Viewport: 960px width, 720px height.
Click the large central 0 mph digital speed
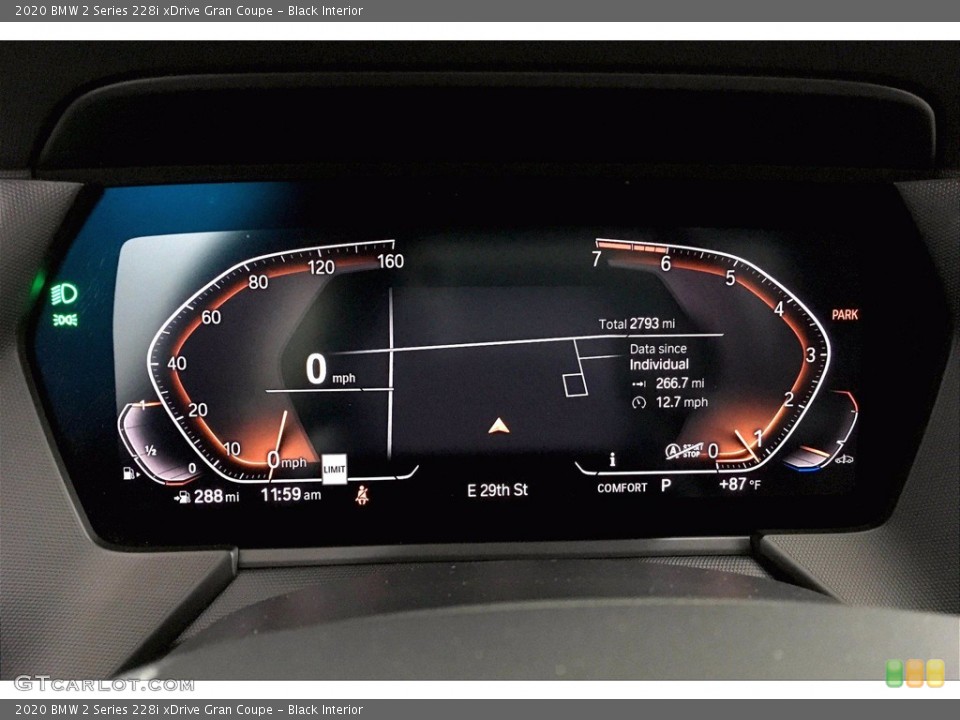click(331, 369)
